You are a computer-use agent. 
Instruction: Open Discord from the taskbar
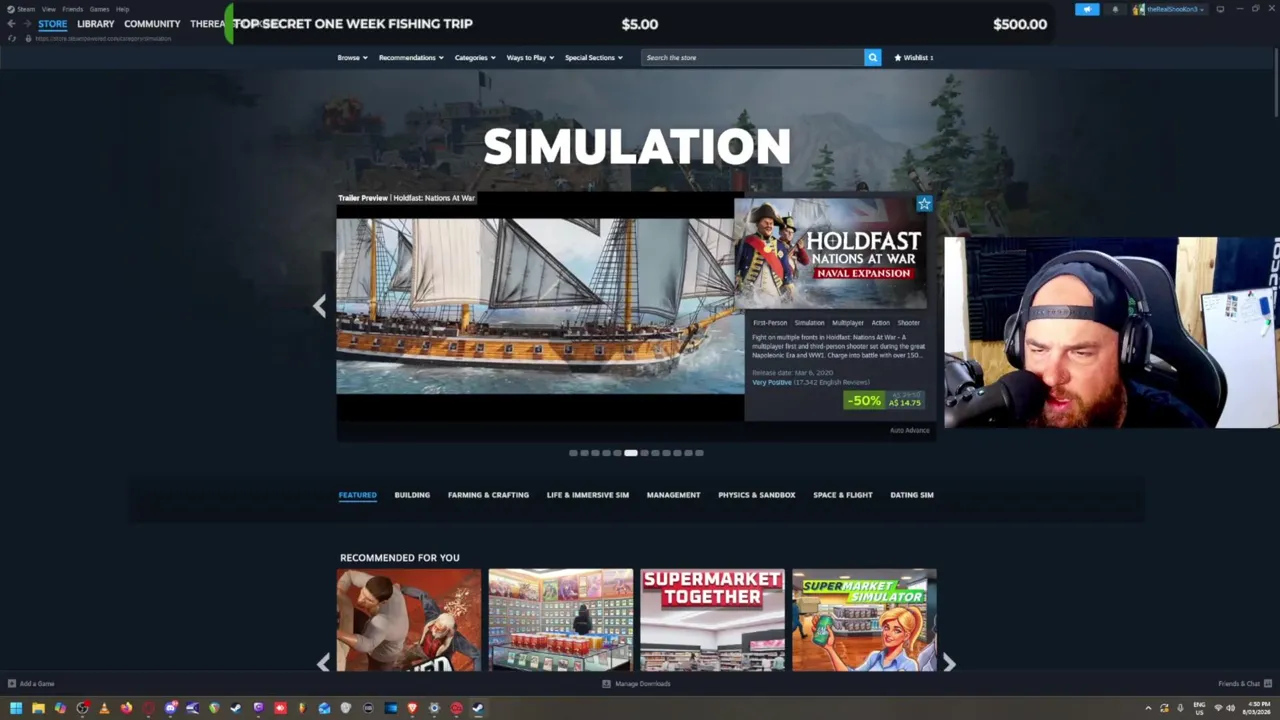pos(171,708)
